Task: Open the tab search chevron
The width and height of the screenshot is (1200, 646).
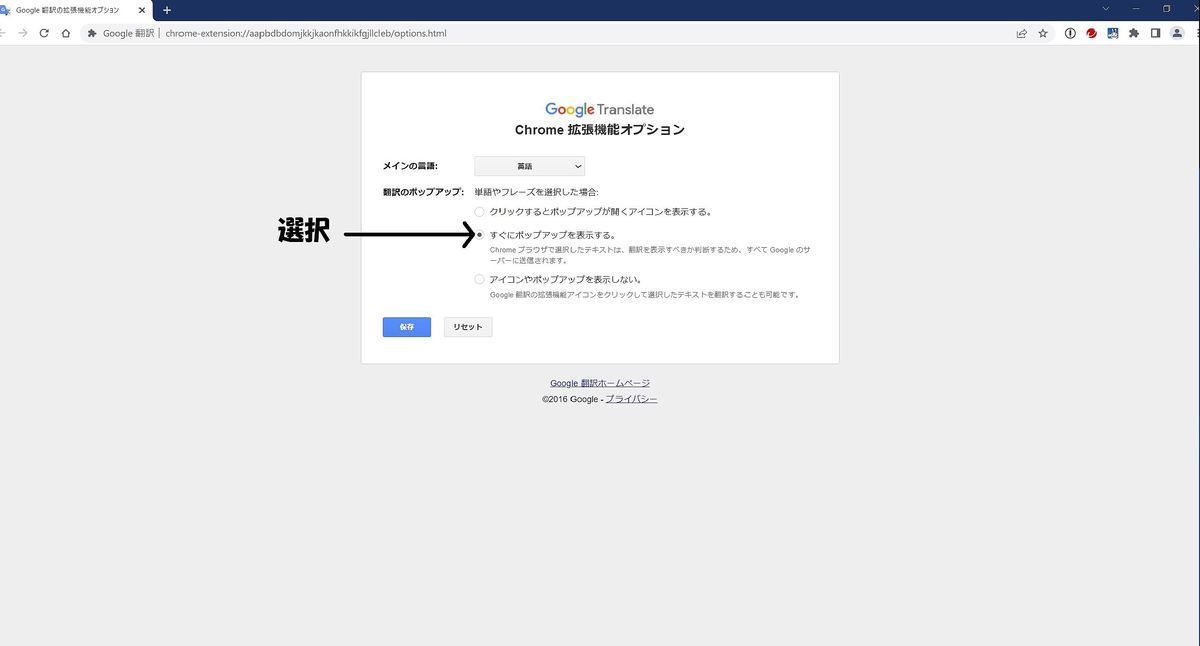Action: tap(1105, 9)
